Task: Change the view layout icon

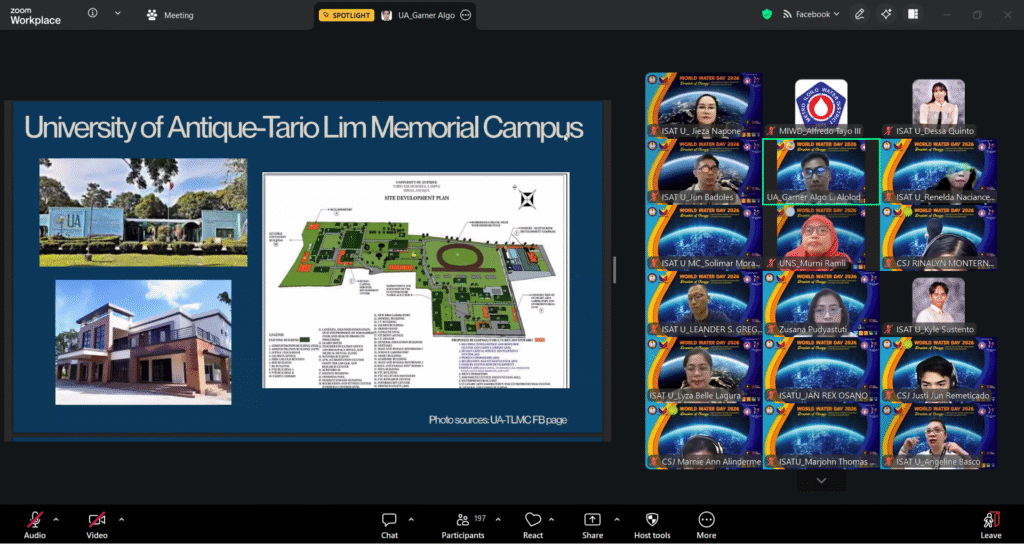Action: [x=913, y=14]
